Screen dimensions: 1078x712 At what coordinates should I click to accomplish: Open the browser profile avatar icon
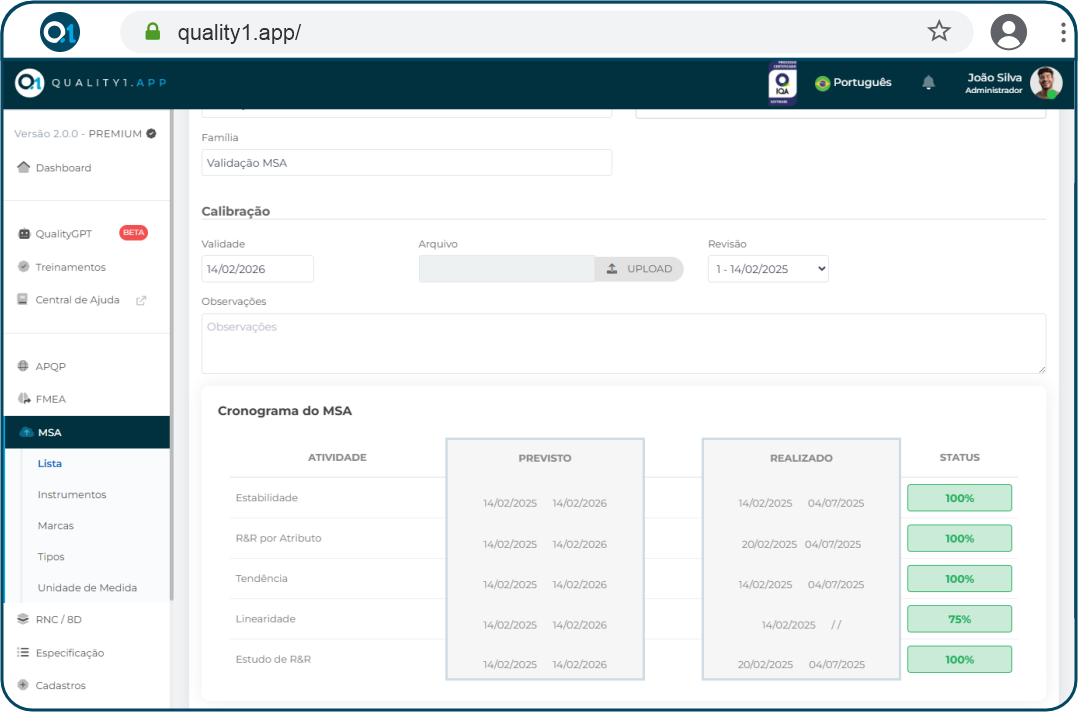(1008, 32)
